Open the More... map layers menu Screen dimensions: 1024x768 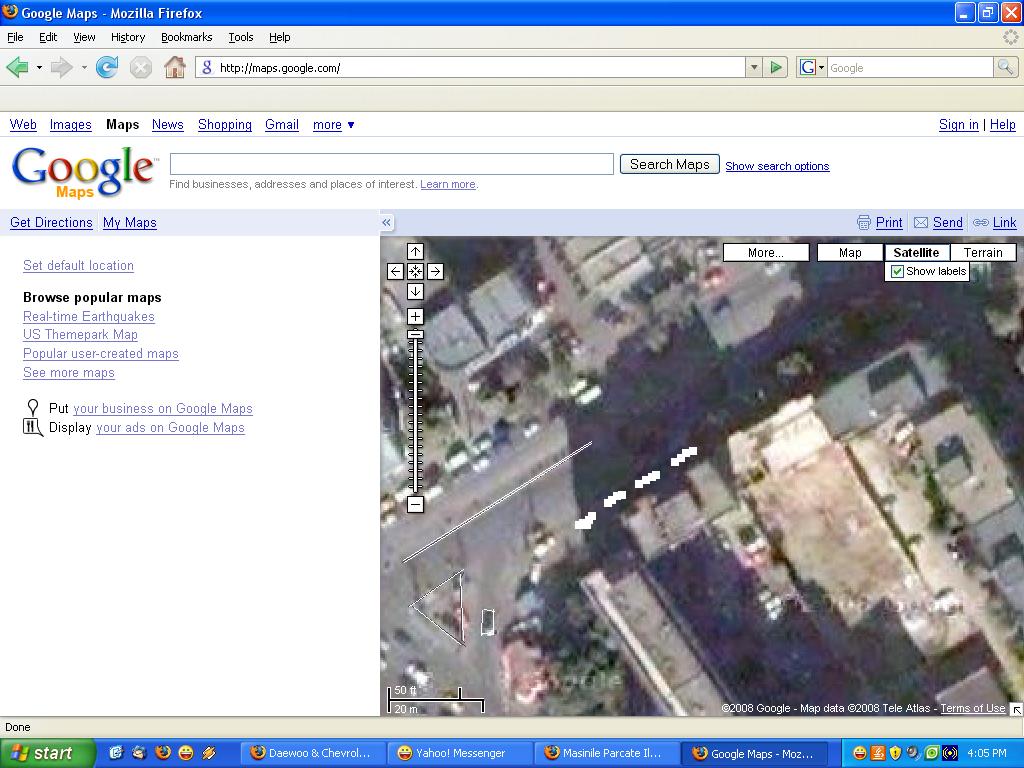[x=766, y=253]
